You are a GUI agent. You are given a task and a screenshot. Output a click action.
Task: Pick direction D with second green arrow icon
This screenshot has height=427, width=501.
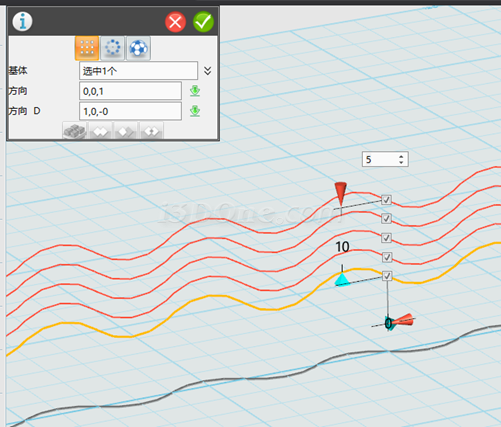(x=195, y=111)
